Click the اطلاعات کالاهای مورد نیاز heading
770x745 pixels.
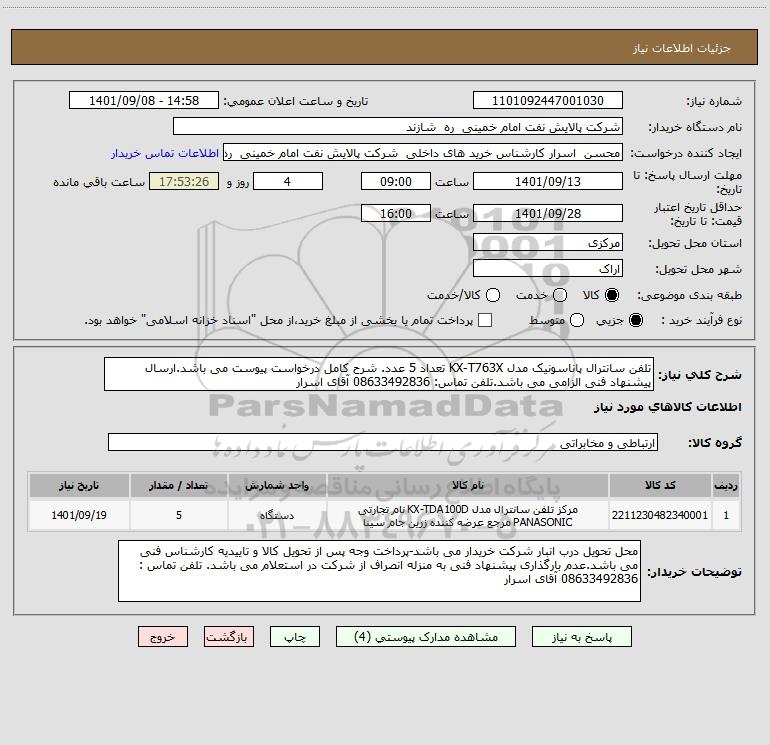coord(668,407)
